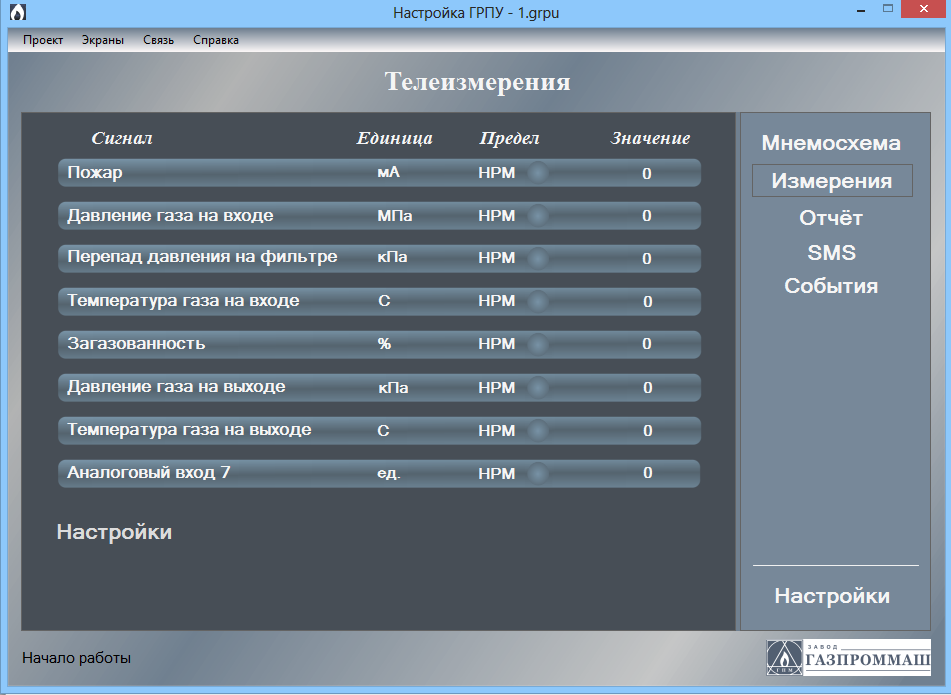Open the Справка menu
The width and height of the screenshot is (951, 695).
[215, 40]
